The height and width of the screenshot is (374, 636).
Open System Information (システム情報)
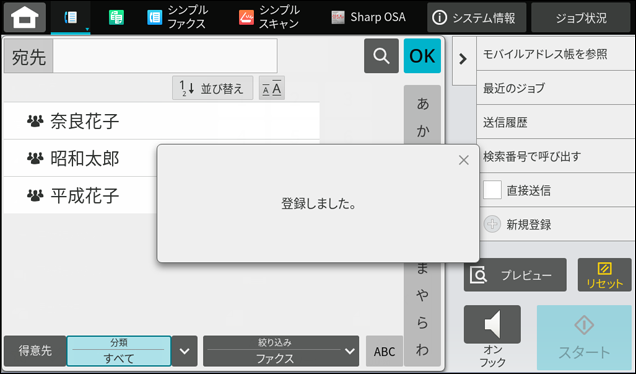(477, 17)
